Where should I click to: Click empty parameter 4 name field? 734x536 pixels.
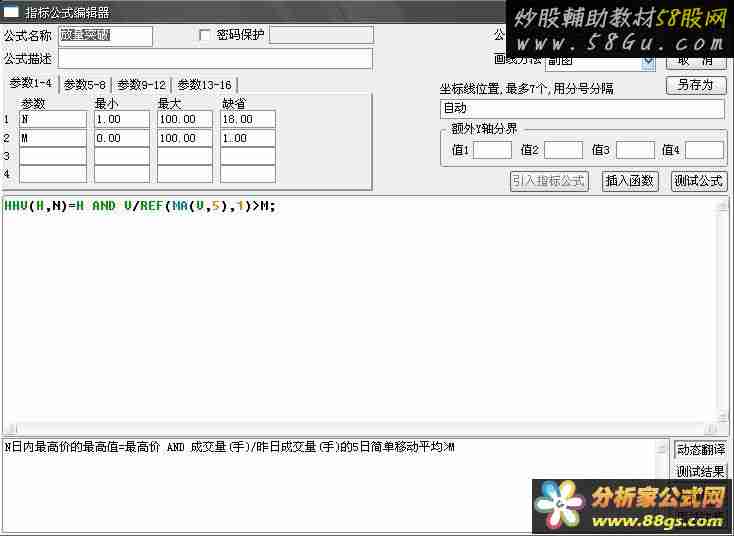point(53,174)
